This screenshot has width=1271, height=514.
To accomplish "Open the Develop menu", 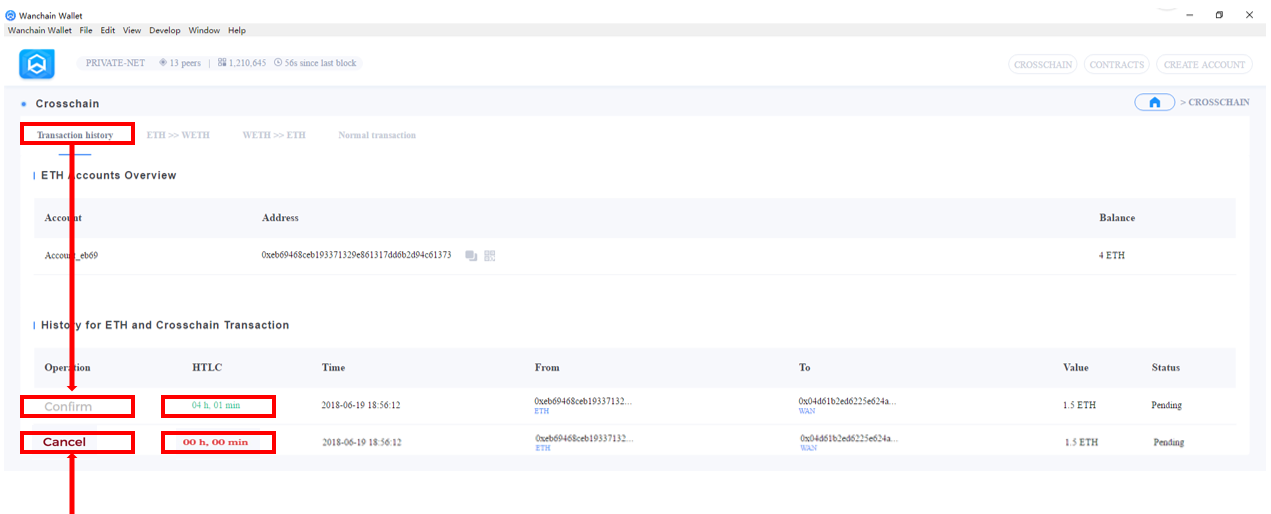I will pyautogui.click(x=165, y=31).
